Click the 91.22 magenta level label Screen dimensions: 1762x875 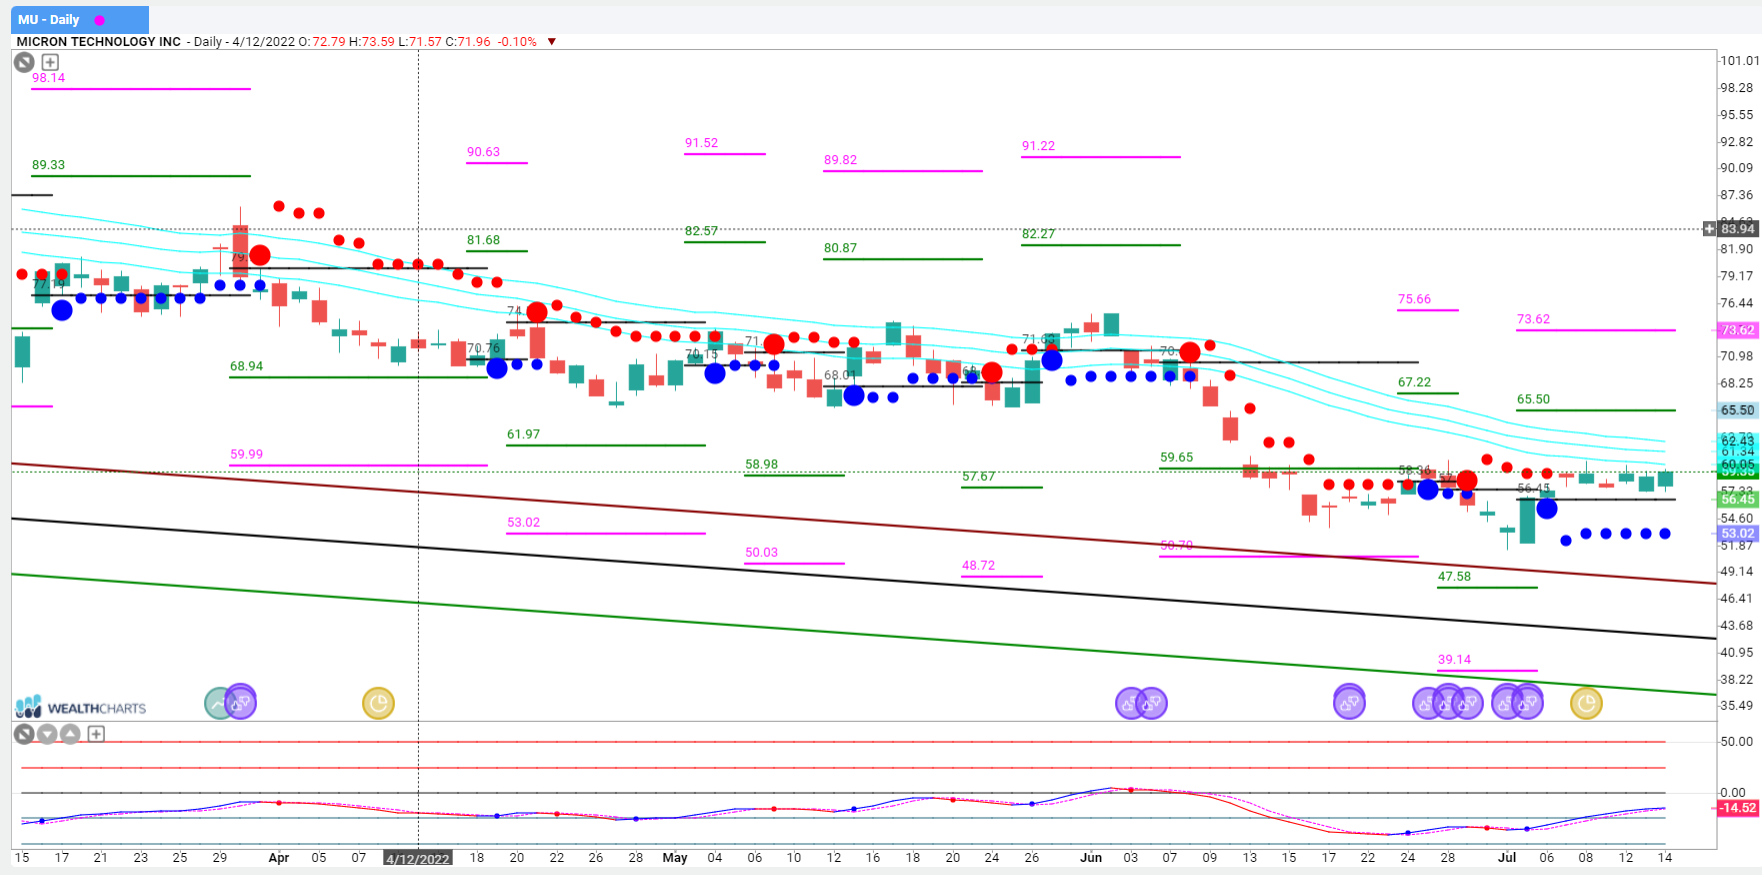tap(1038, 146)
